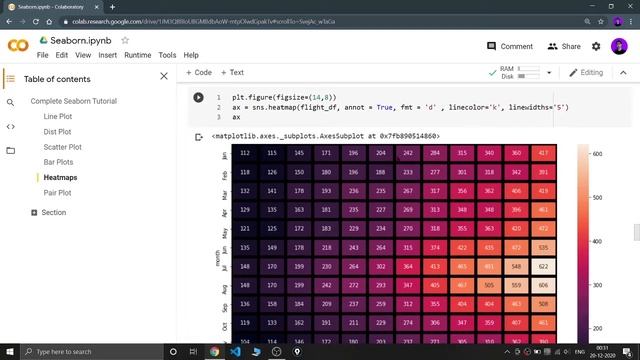The width and height of the screenshot is (640, 360).
Task: Close the Seaborn.ipynb browser tab
Action: [x=96, y=7]
